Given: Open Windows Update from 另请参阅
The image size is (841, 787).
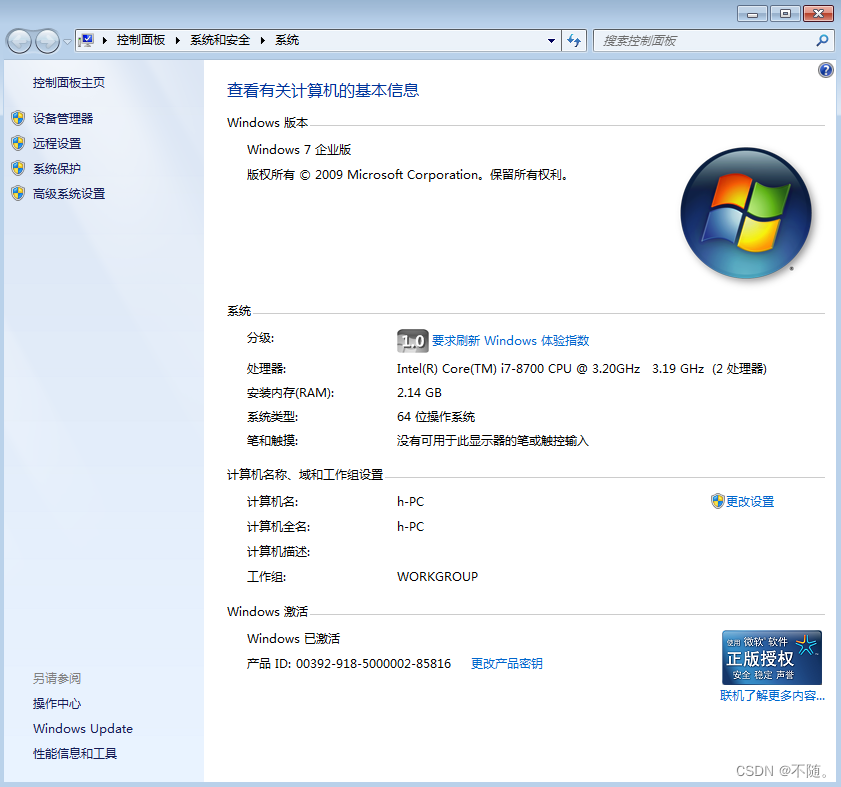Looking at the screenshot, I should click(x=82, y=728).
